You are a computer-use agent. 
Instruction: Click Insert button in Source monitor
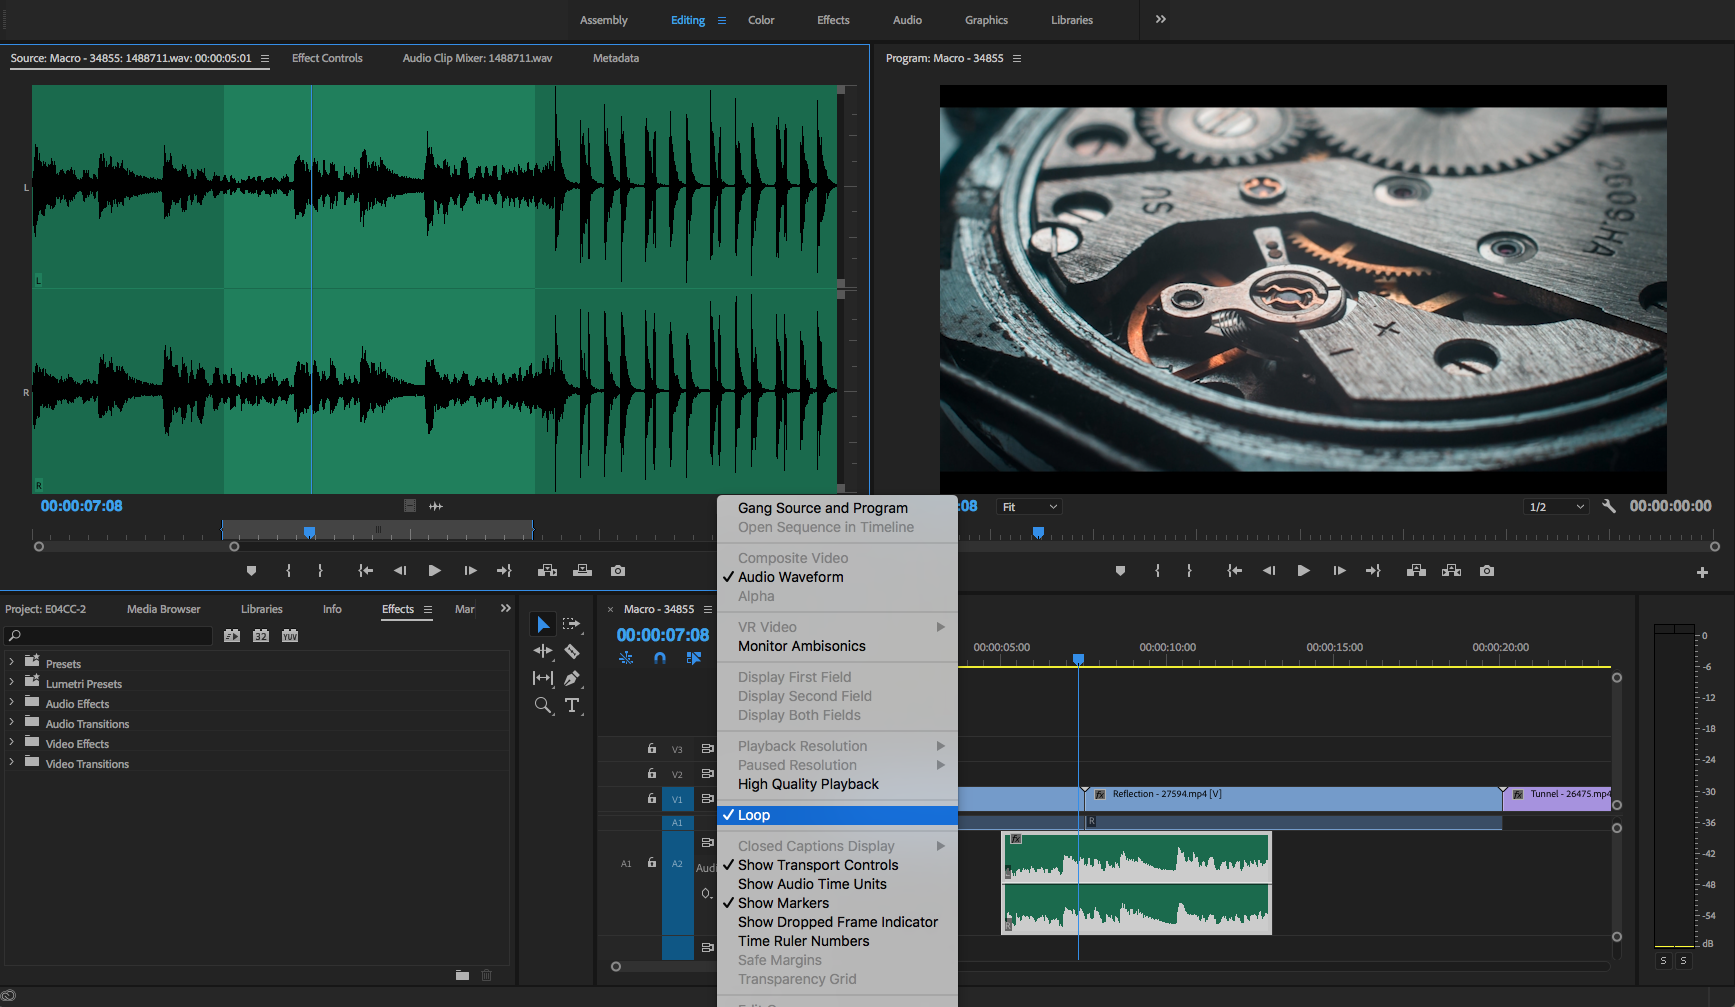547,571
